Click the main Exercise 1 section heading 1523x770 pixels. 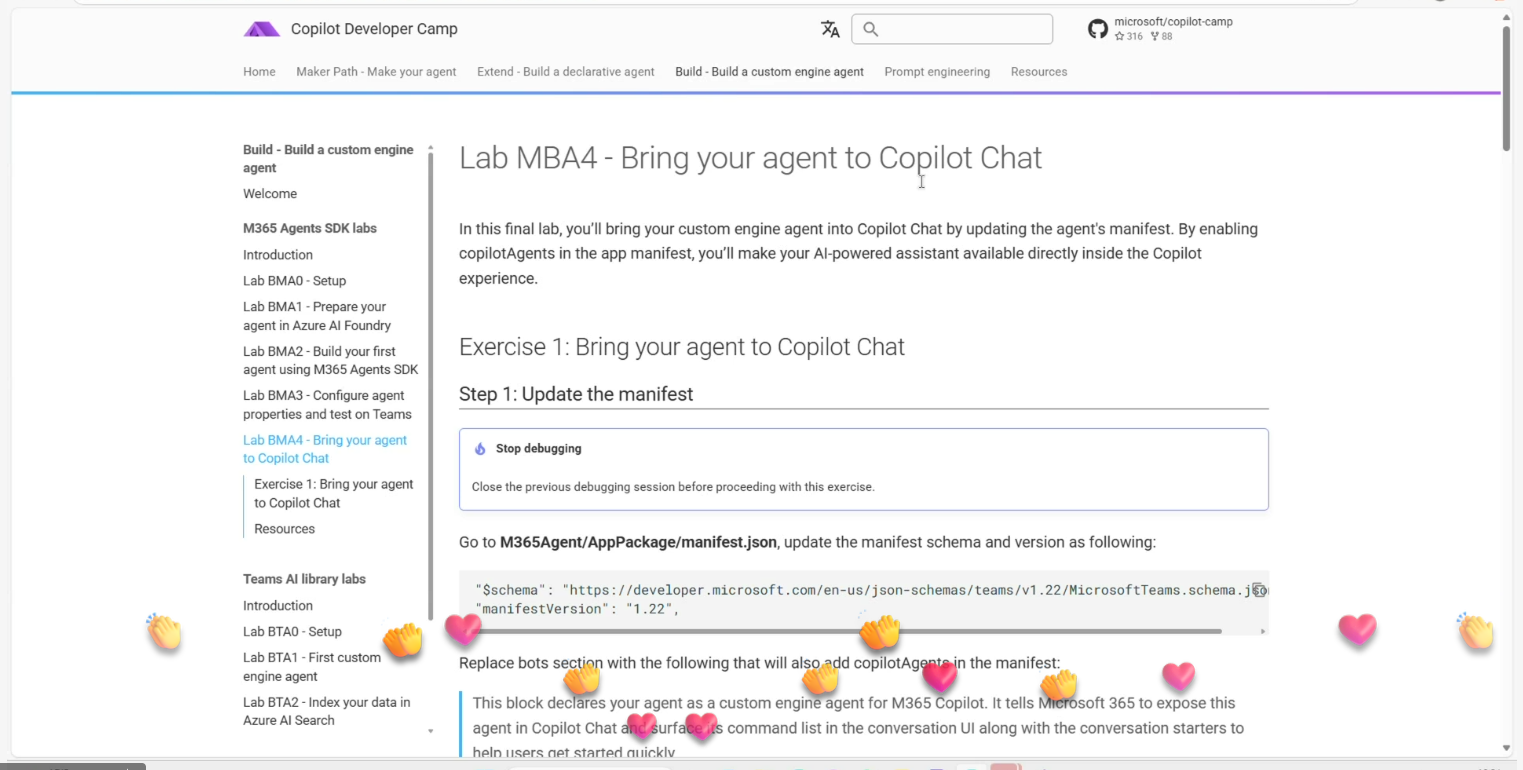click(x=682, y=347)
